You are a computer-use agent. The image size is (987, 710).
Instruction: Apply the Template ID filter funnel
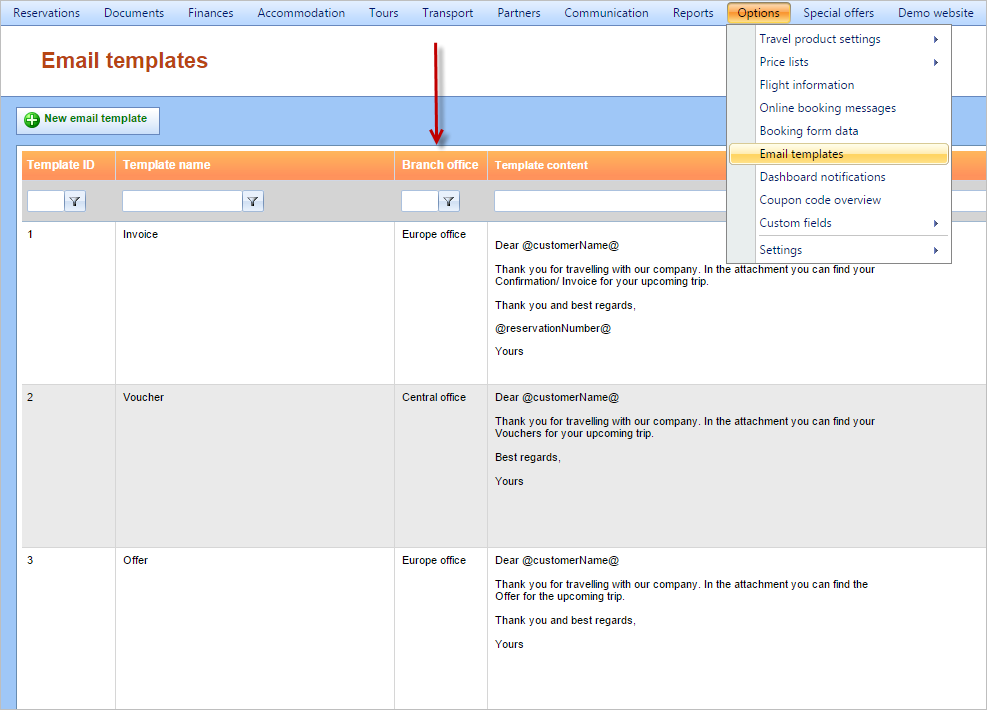pos(75,201)
